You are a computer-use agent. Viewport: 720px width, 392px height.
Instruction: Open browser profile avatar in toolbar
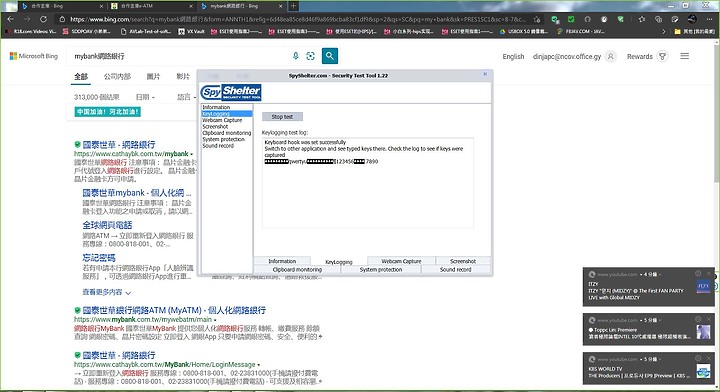(692, 19)
